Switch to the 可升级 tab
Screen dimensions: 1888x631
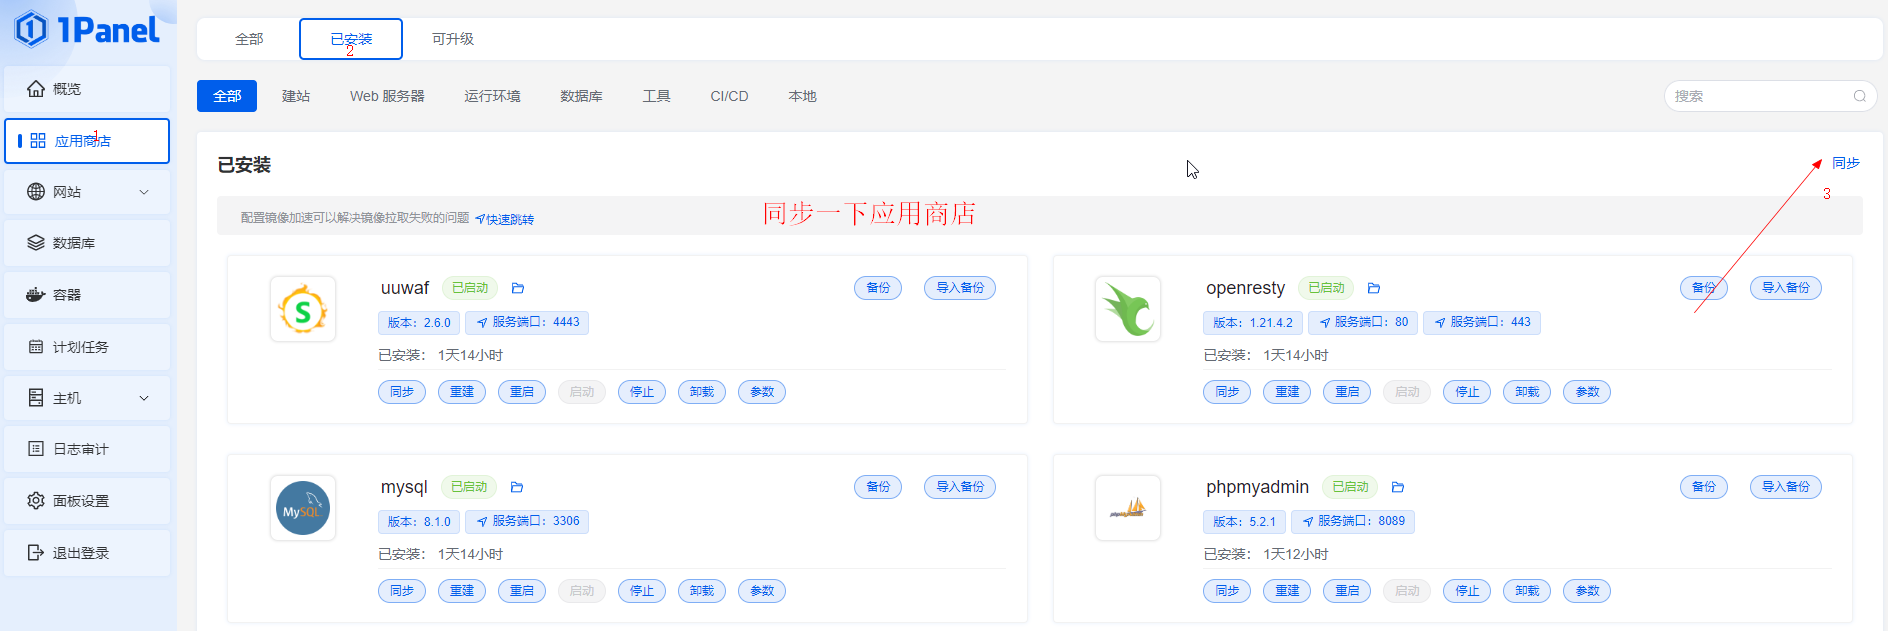(x=453, y=39)
